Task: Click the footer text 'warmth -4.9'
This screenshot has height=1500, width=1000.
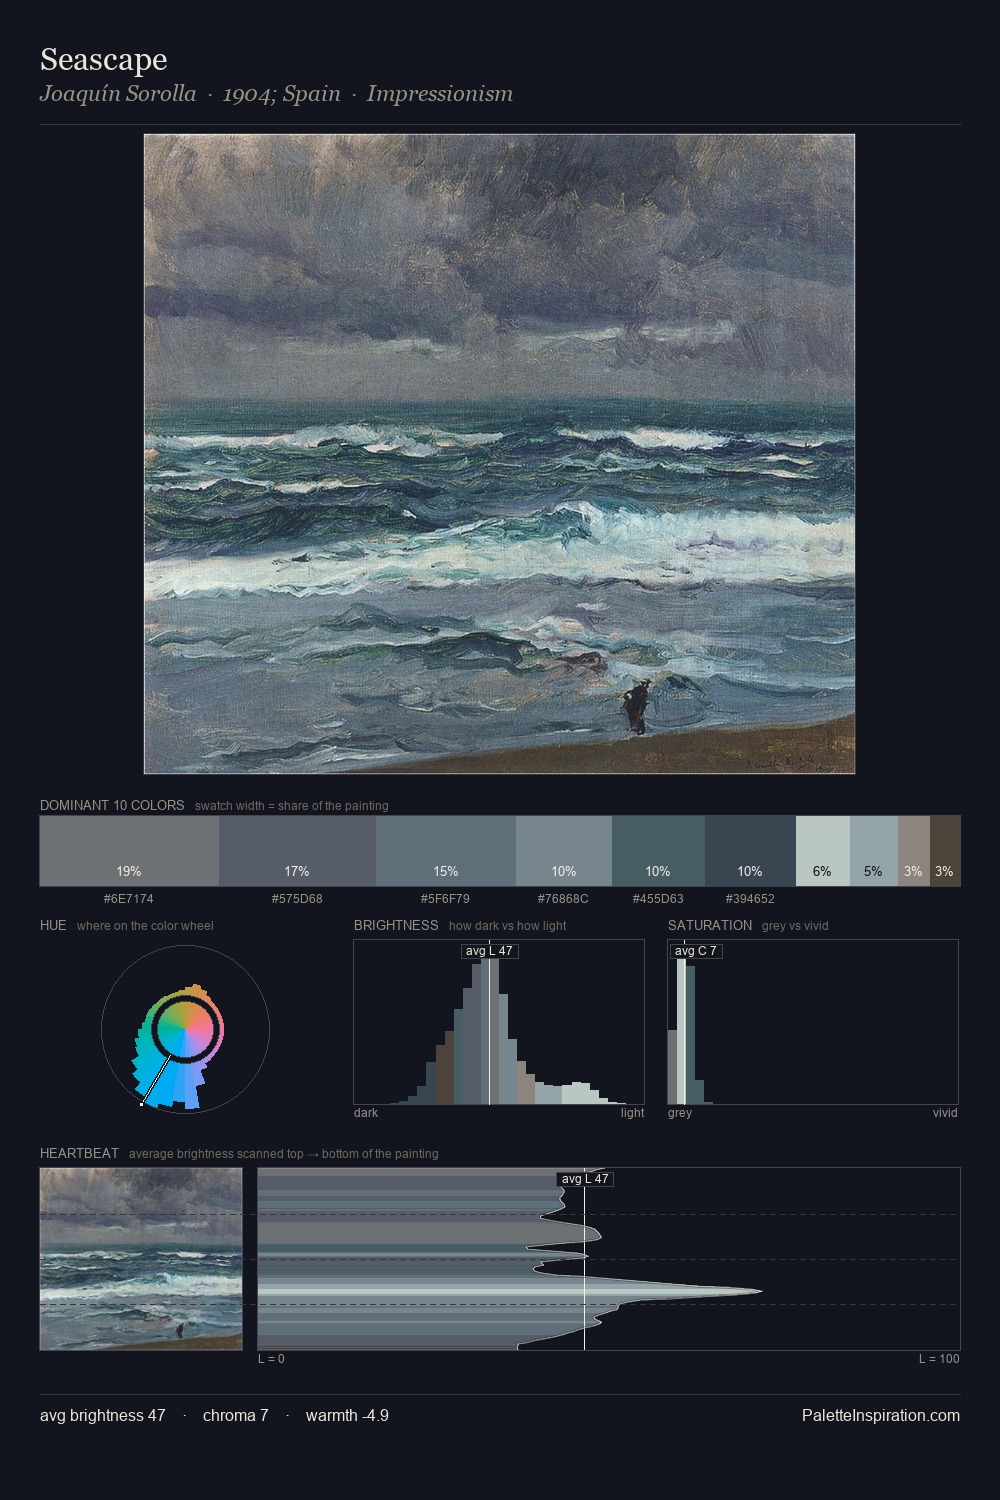Action: [x=347, y=1415]
